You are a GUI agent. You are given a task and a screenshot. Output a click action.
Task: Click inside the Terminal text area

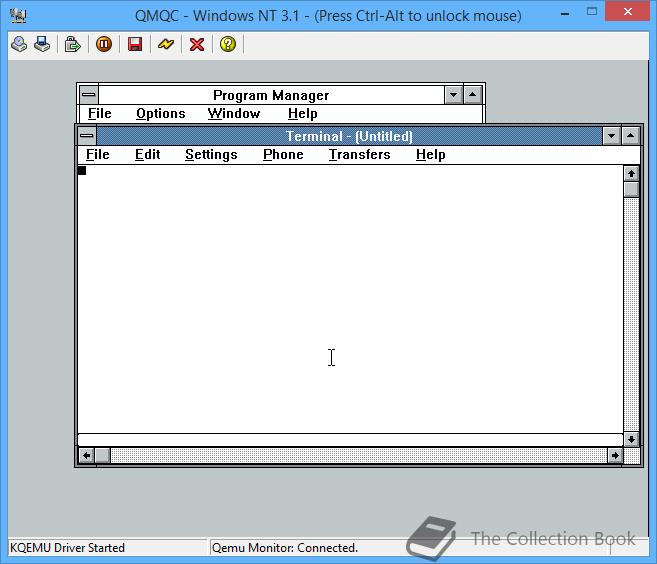pyautogui.click(x=350, y=299)
